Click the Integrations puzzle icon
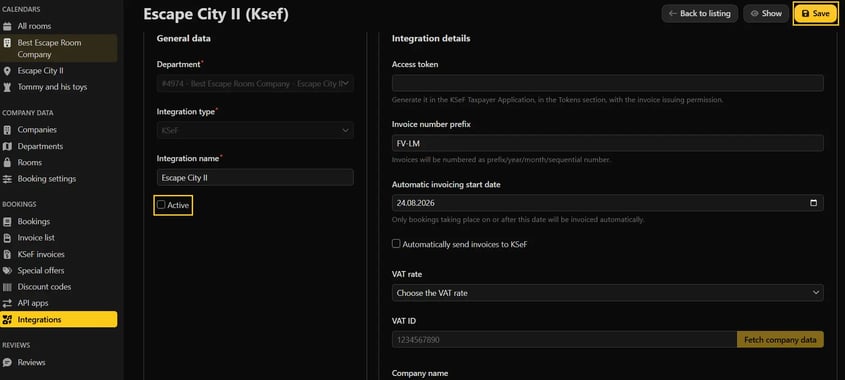 tap(7, 320)
